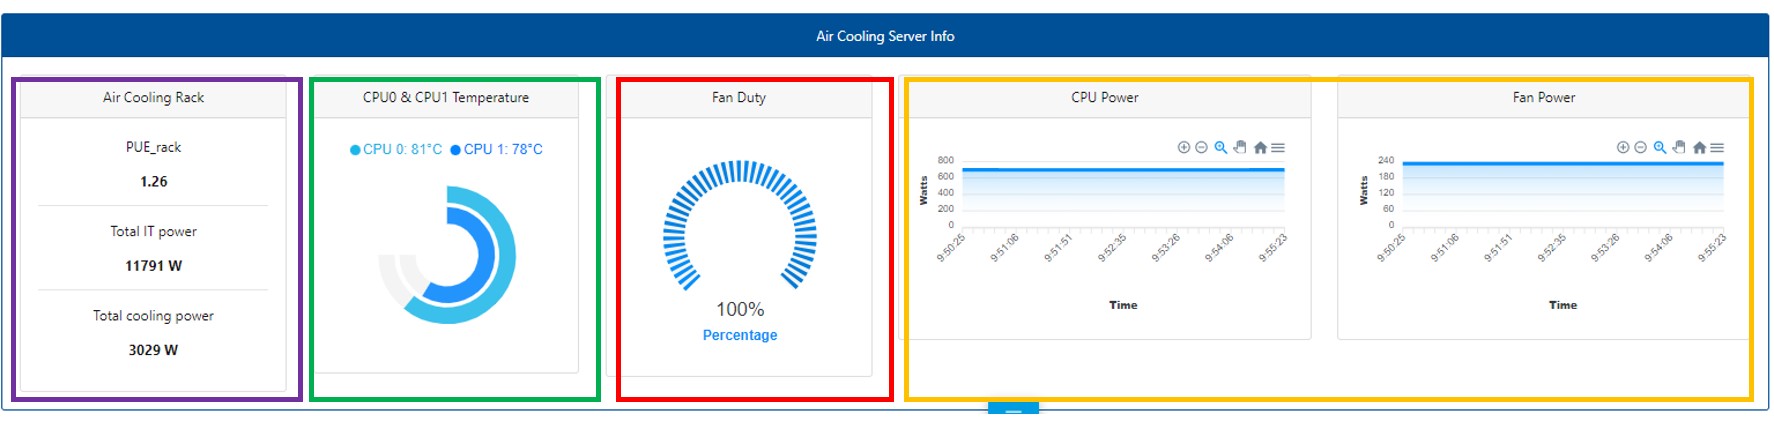Image resolution: width=1774 pixels, height=423 pixels.
Task: Toggle the CPU 0: 81°C legend series
Action: 396,149
